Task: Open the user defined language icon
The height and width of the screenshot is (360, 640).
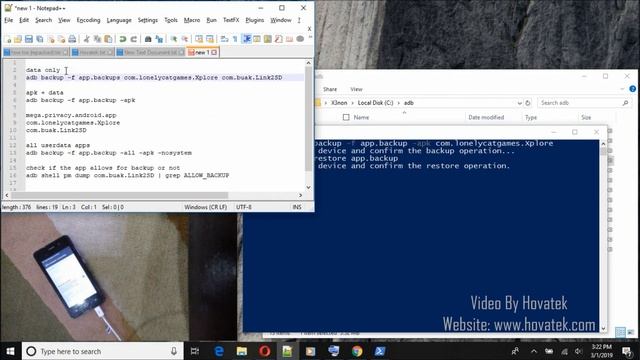Action: pyautogui.click(x=257, y=39)
